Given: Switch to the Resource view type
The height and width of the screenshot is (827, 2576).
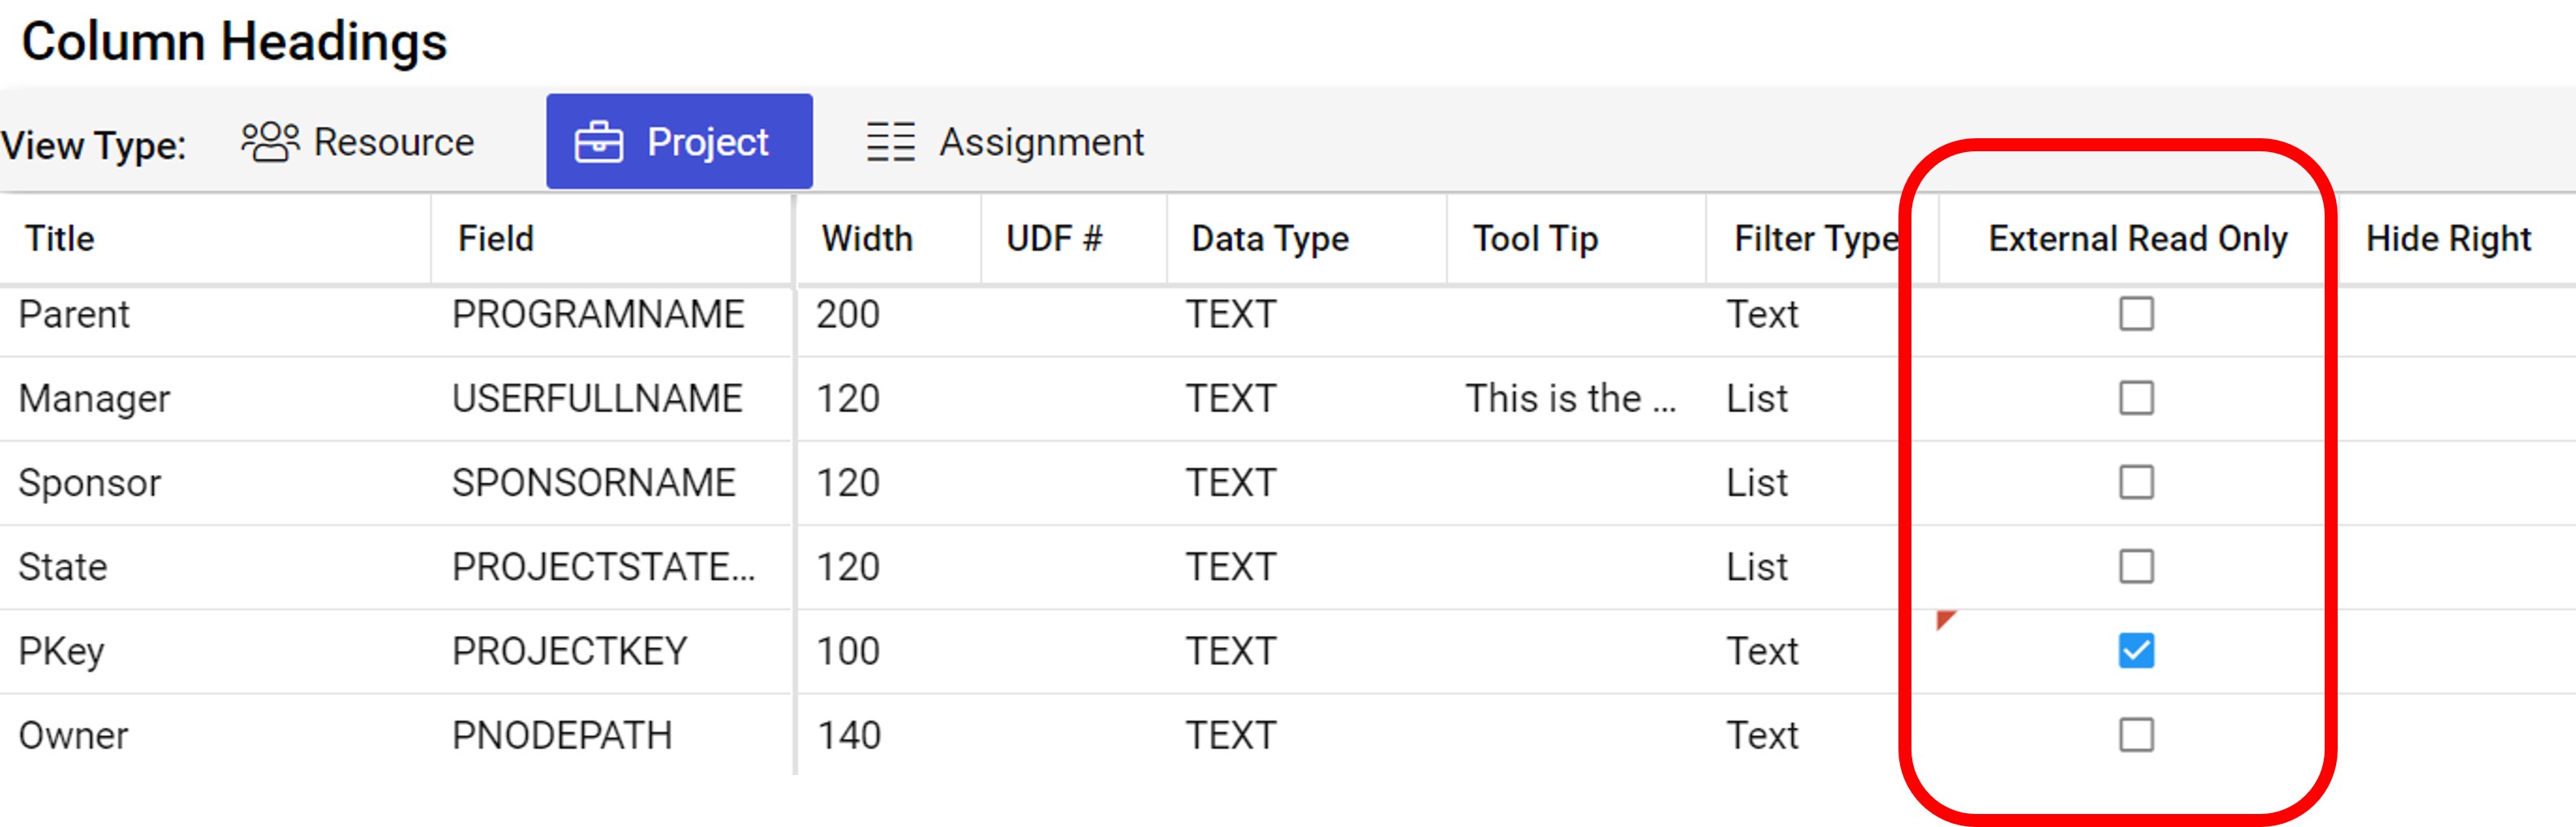Looking at the screenshot, I should [x=358, y=140].
